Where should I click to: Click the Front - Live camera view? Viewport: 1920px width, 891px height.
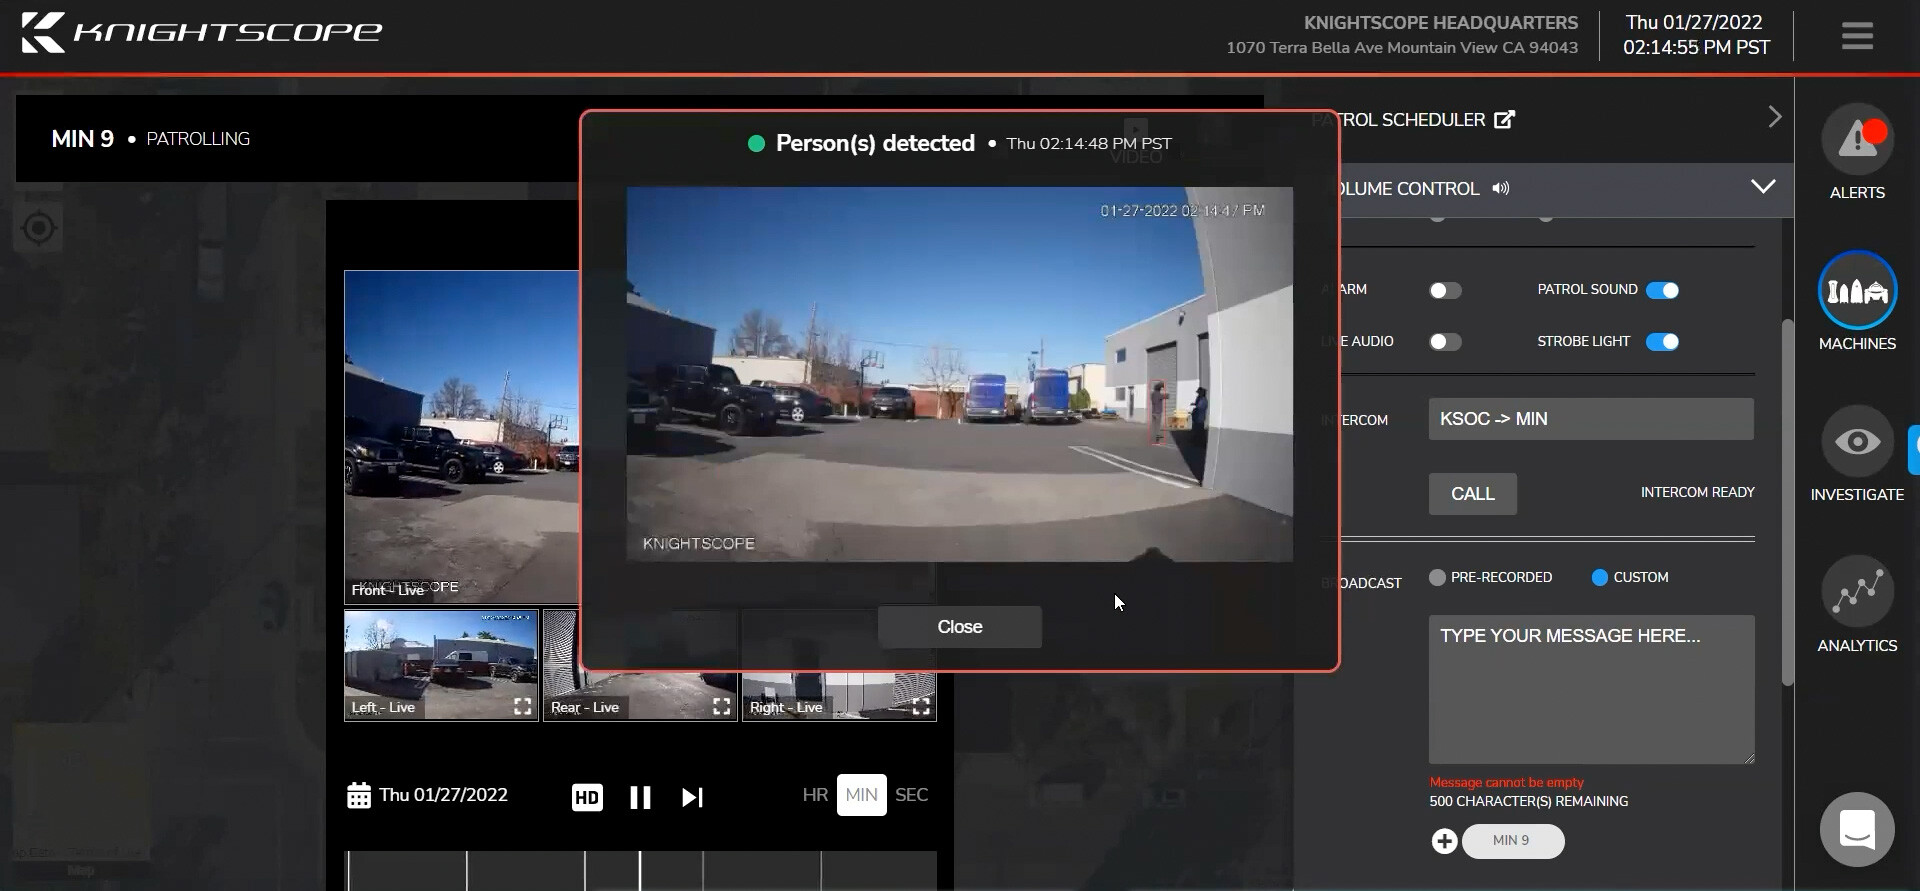click(462, 437)
